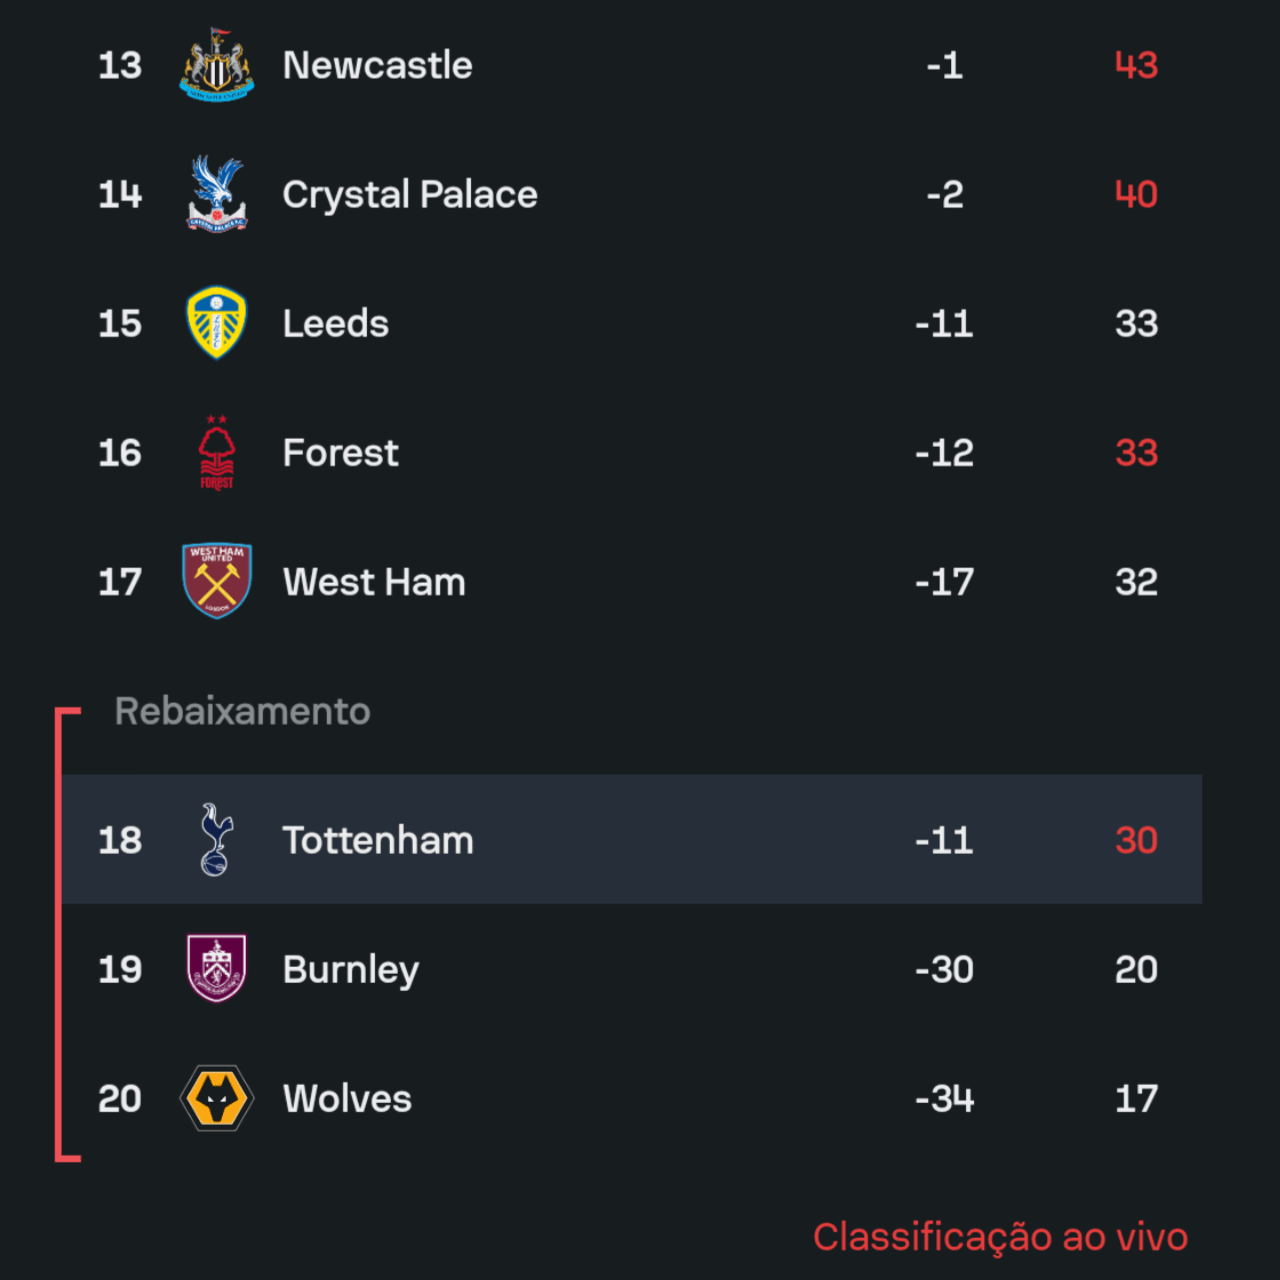Select the Burnley club badge
Viewport: 1280px width, 1280px height.
pos(217,969)
